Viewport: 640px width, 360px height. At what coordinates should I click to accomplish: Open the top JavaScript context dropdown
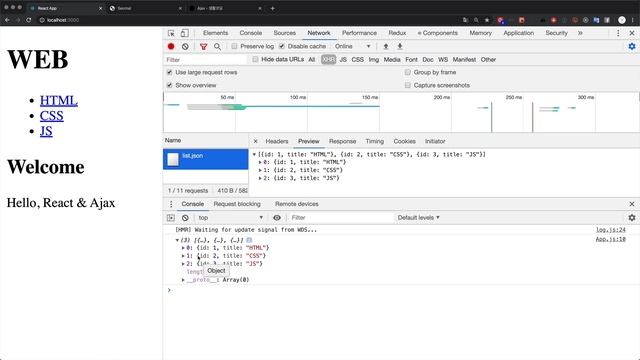tap(231, 218)
